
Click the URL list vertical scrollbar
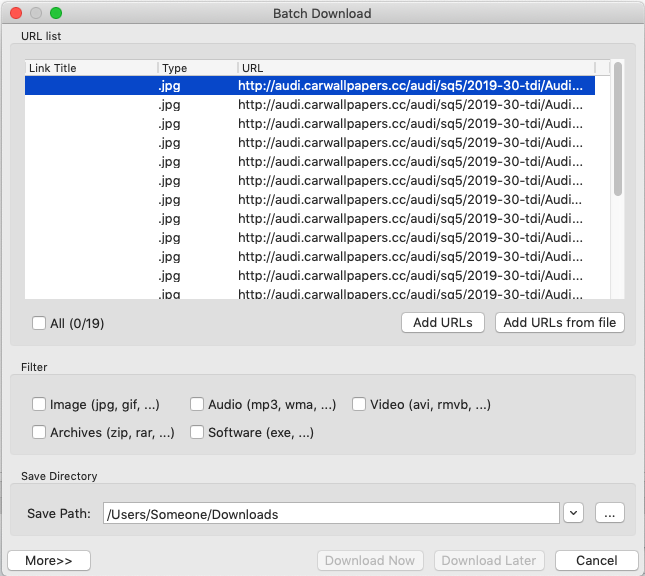pos(617,129)
